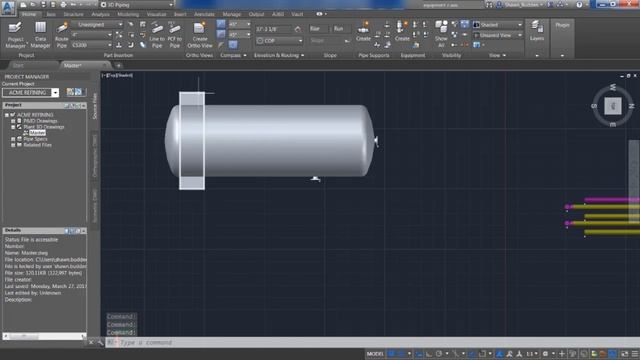Toggle polar tracking in status bar
Image resolution: width=640 pixels, height=360 pixels.
(439, 353)
